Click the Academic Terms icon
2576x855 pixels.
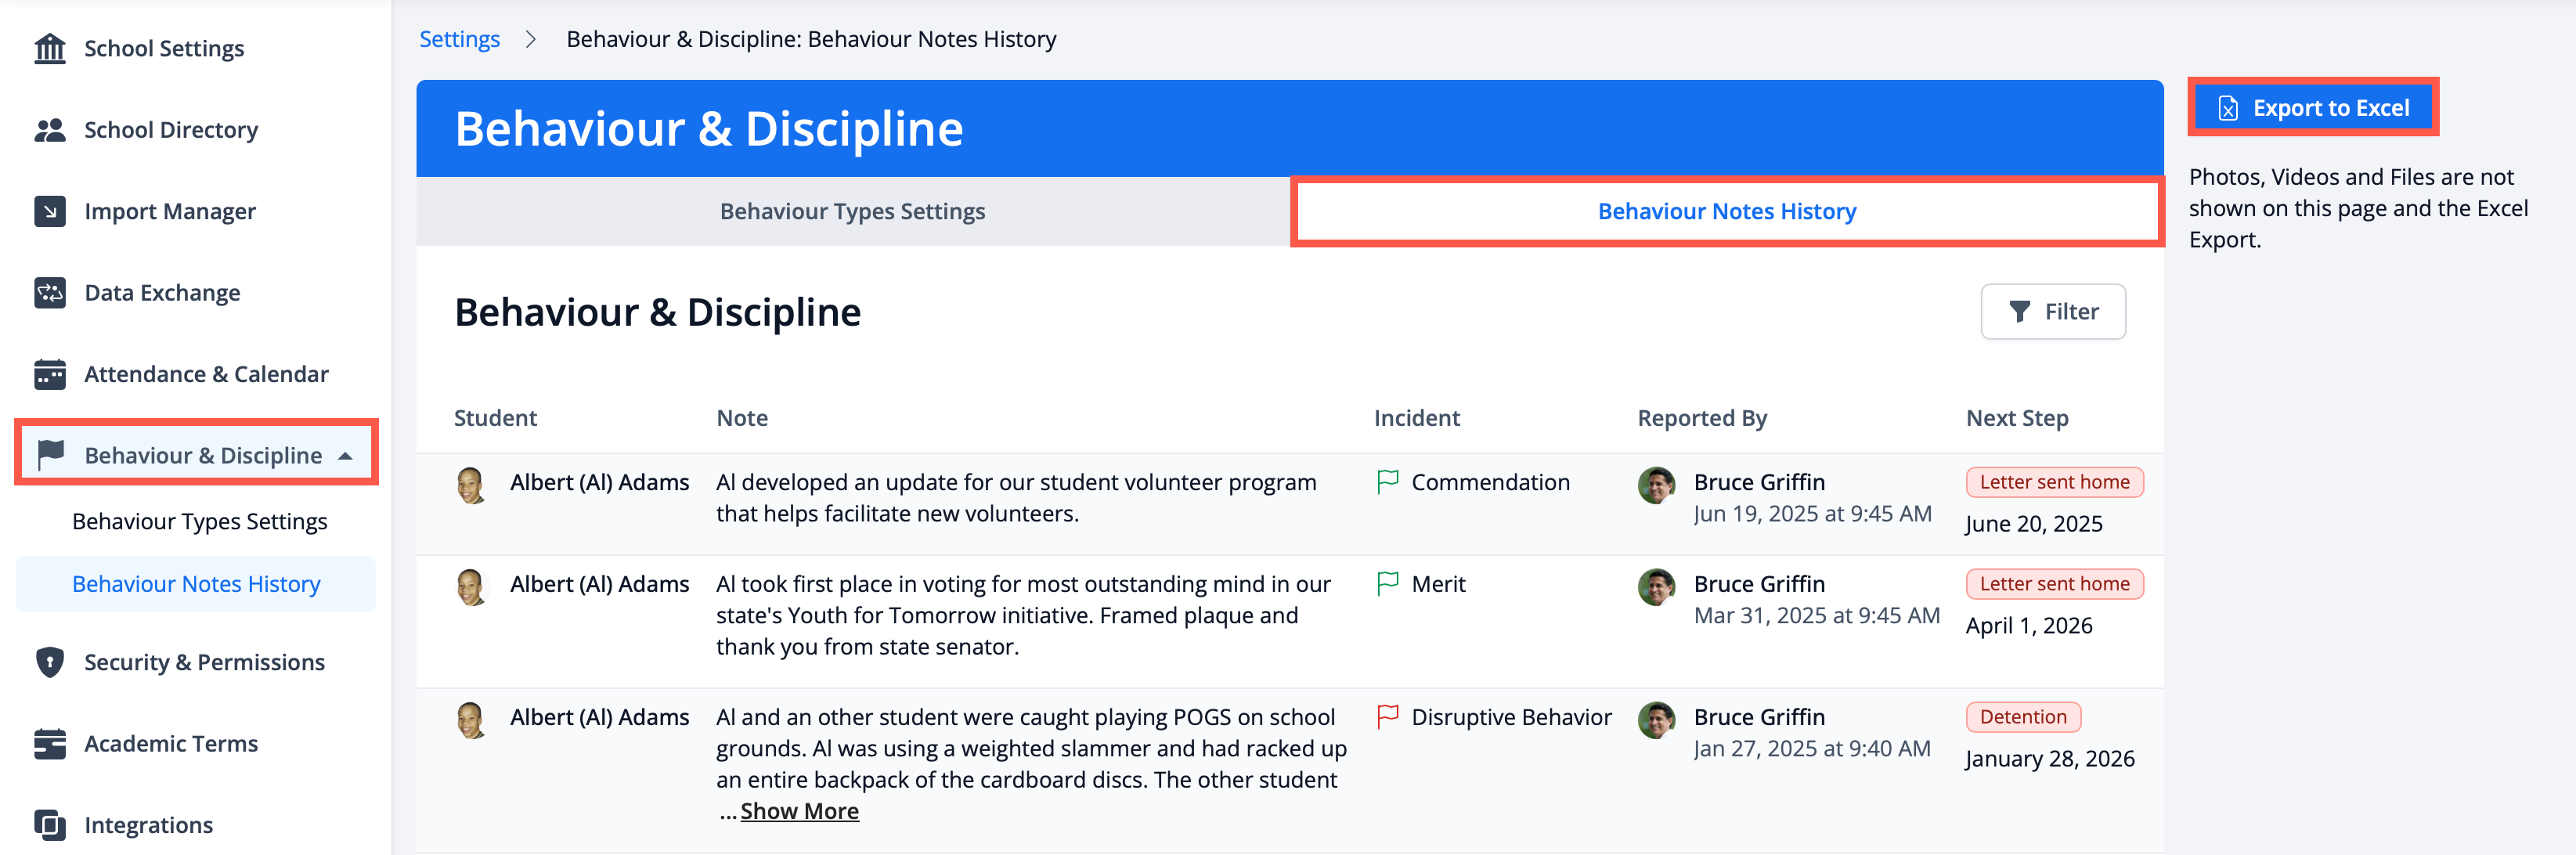tap(49, 744)
